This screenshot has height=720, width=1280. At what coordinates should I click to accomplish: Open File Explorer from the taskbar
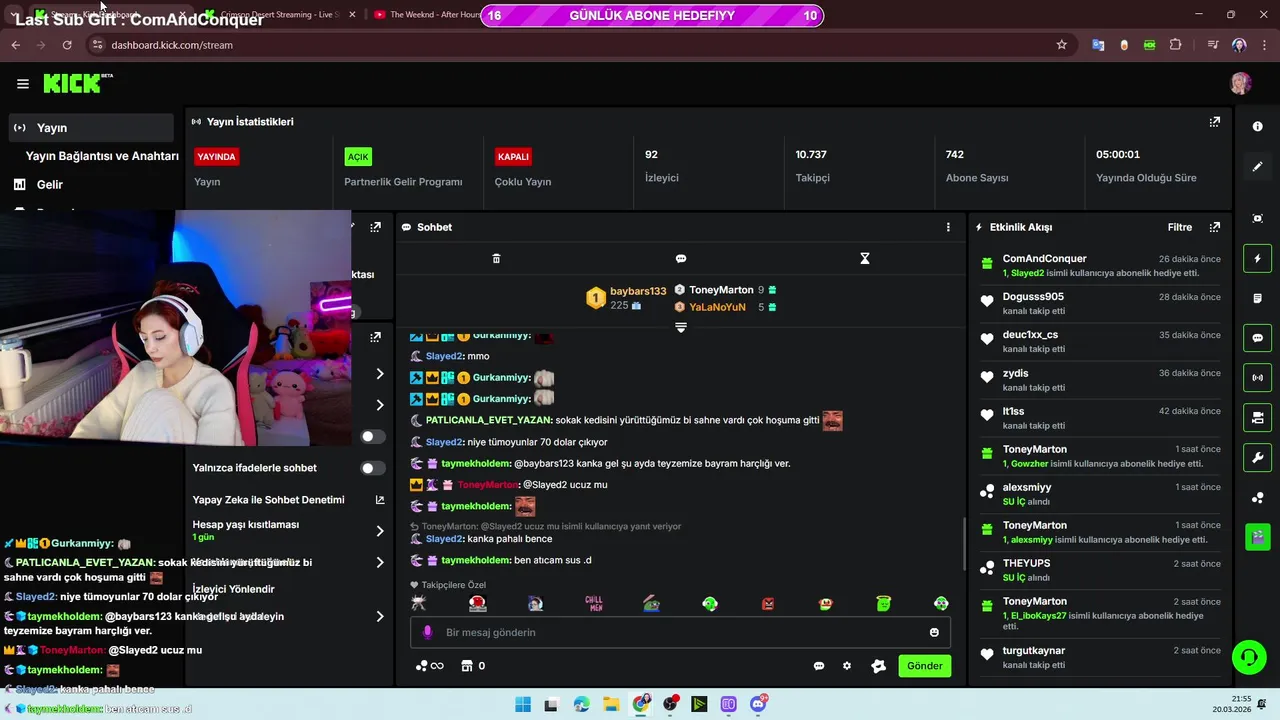[611, 704]
